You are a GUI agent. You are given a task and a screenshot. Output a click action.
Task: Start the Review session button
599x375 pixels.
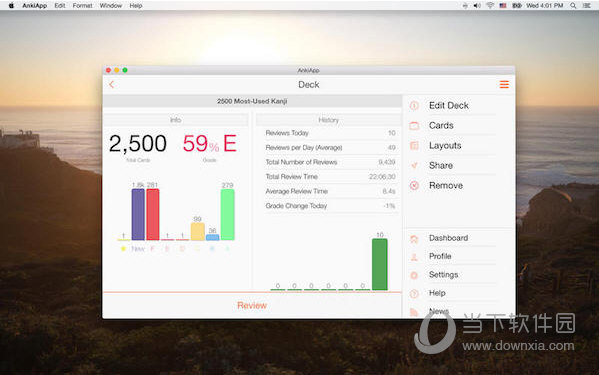coord(252,305)
